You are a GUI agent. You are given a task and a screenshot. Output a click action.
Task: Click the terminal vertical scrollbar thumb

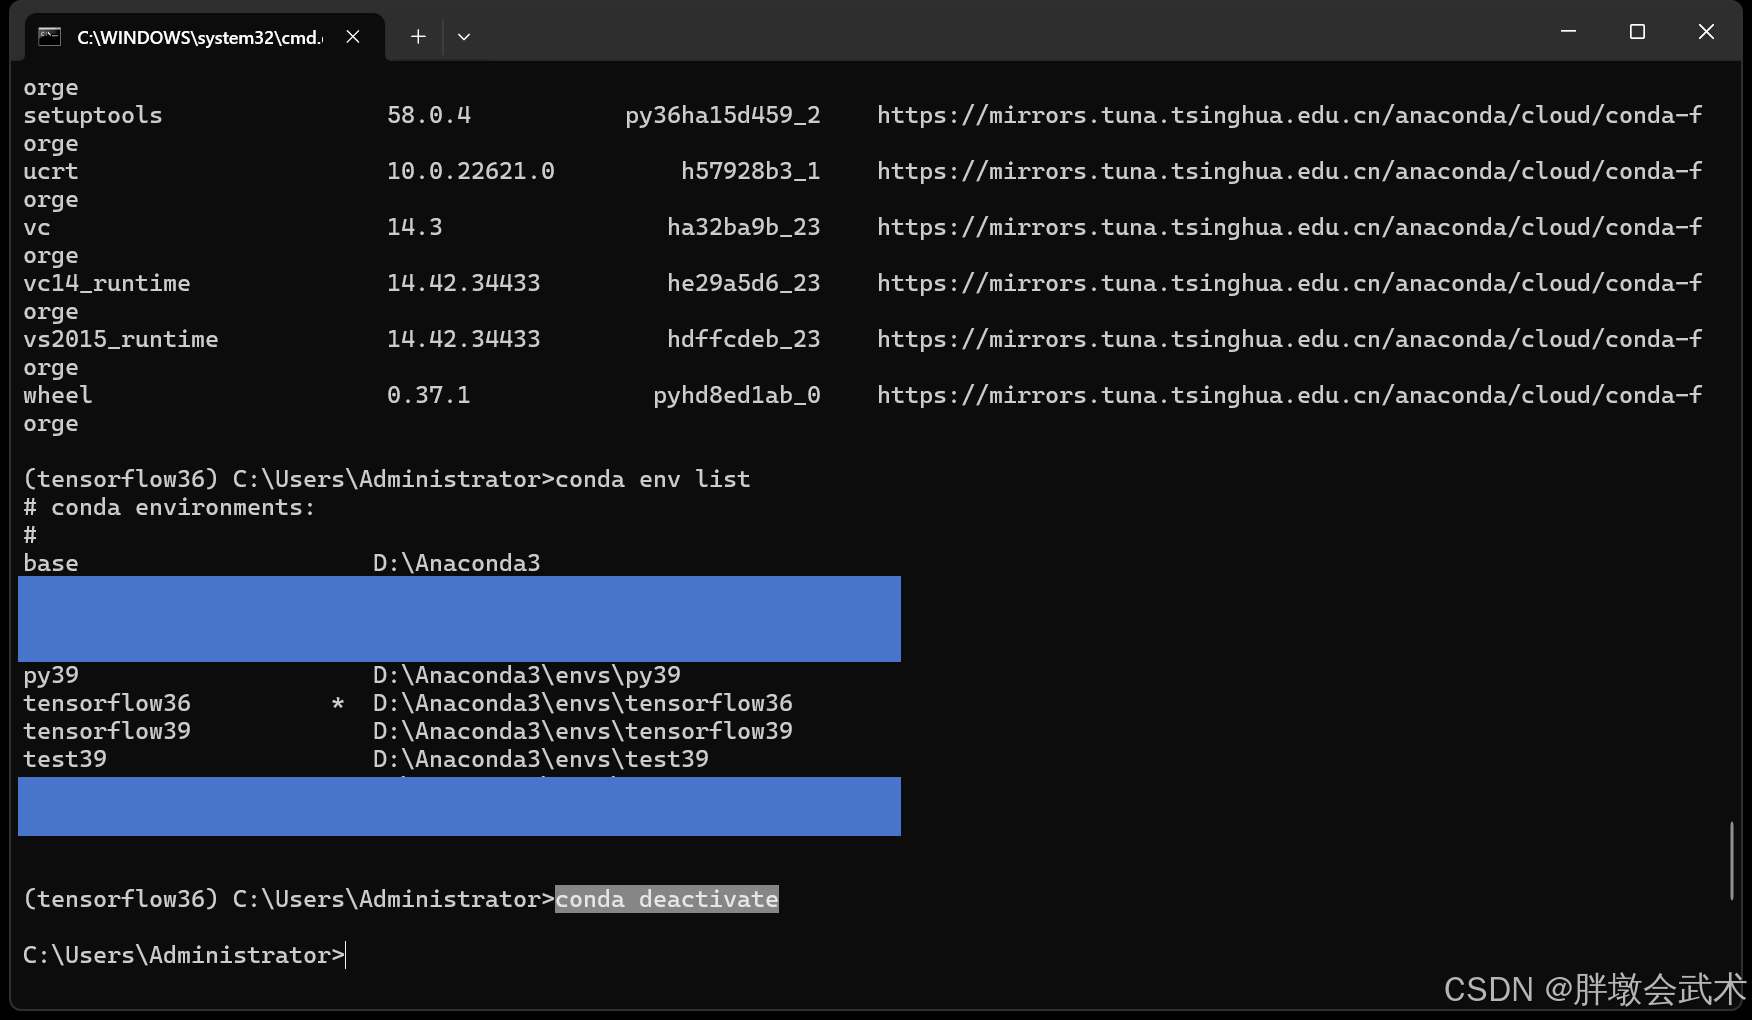coord(1732,861)
